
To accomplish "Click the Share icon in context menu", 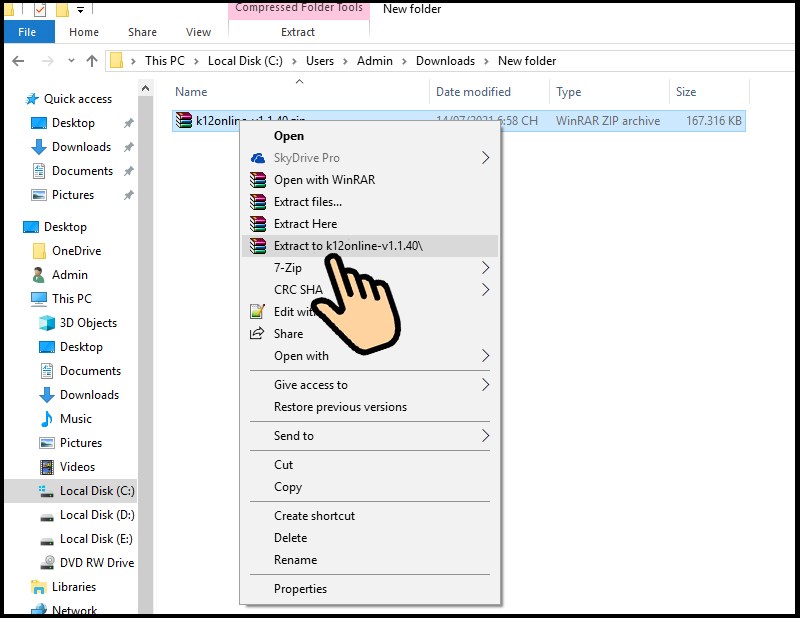I will point(258,334).
